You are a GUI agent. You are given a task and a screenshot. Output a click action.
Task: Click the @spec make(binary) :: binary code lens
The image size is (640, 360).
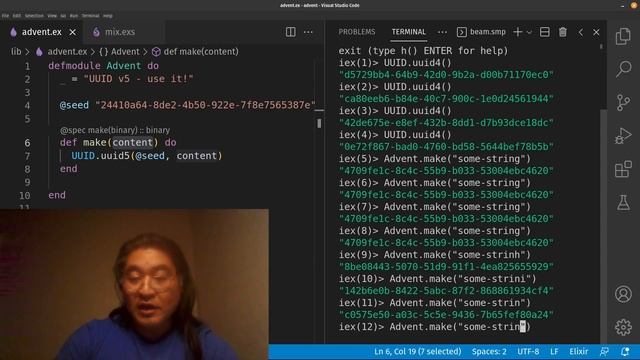115,130
